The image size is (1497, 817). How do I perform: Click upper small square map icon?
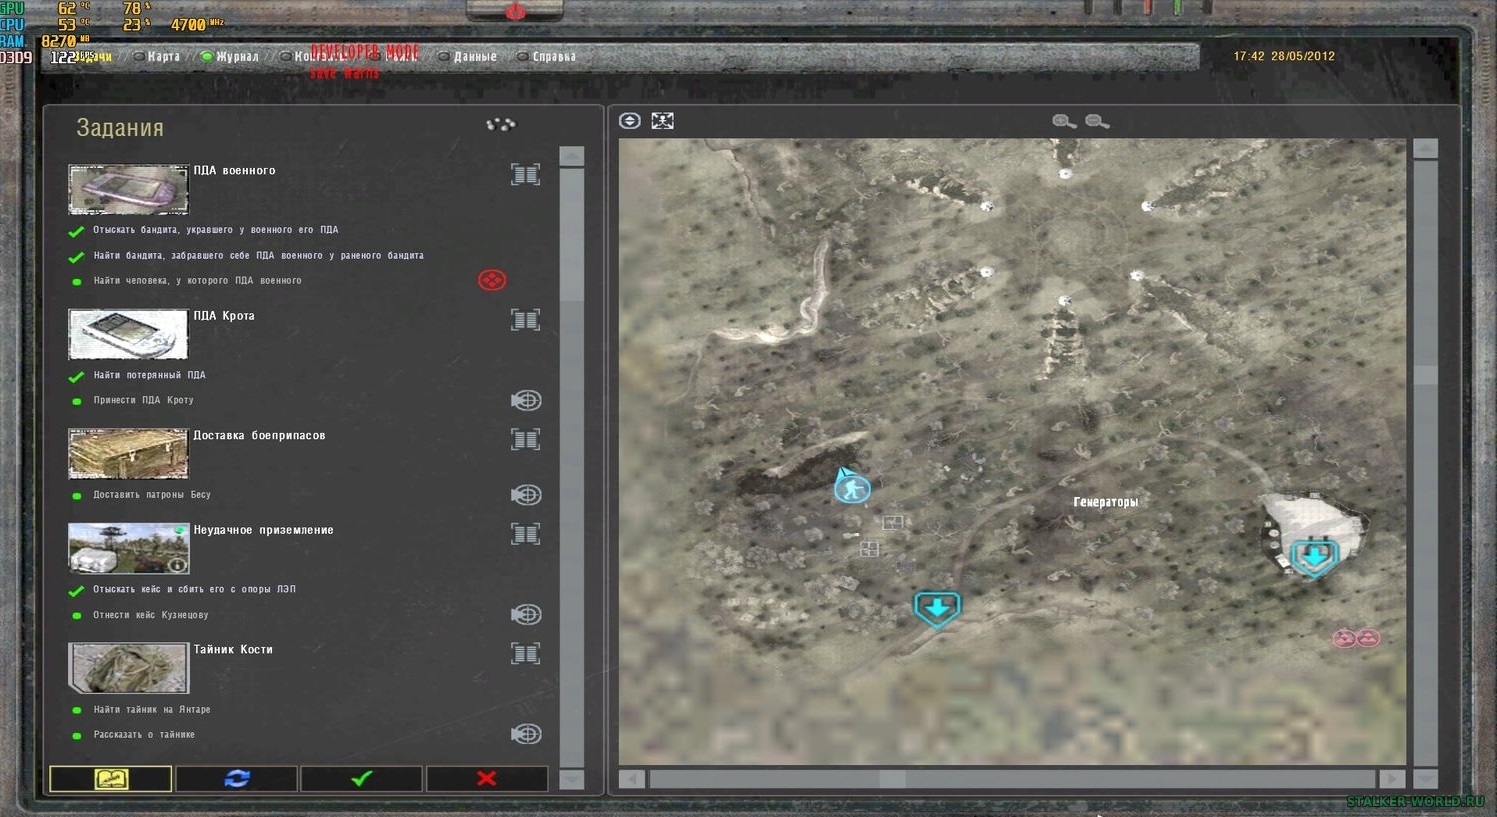893,522
